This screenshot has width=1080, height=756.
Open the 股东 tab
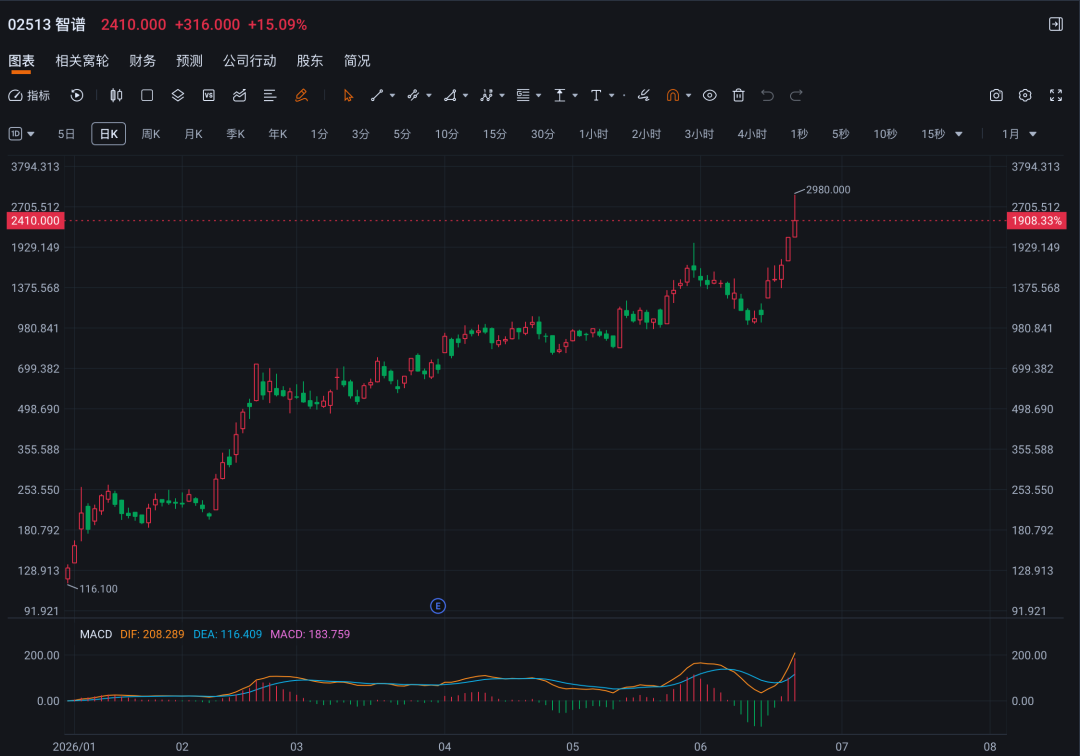coord(310,61)
